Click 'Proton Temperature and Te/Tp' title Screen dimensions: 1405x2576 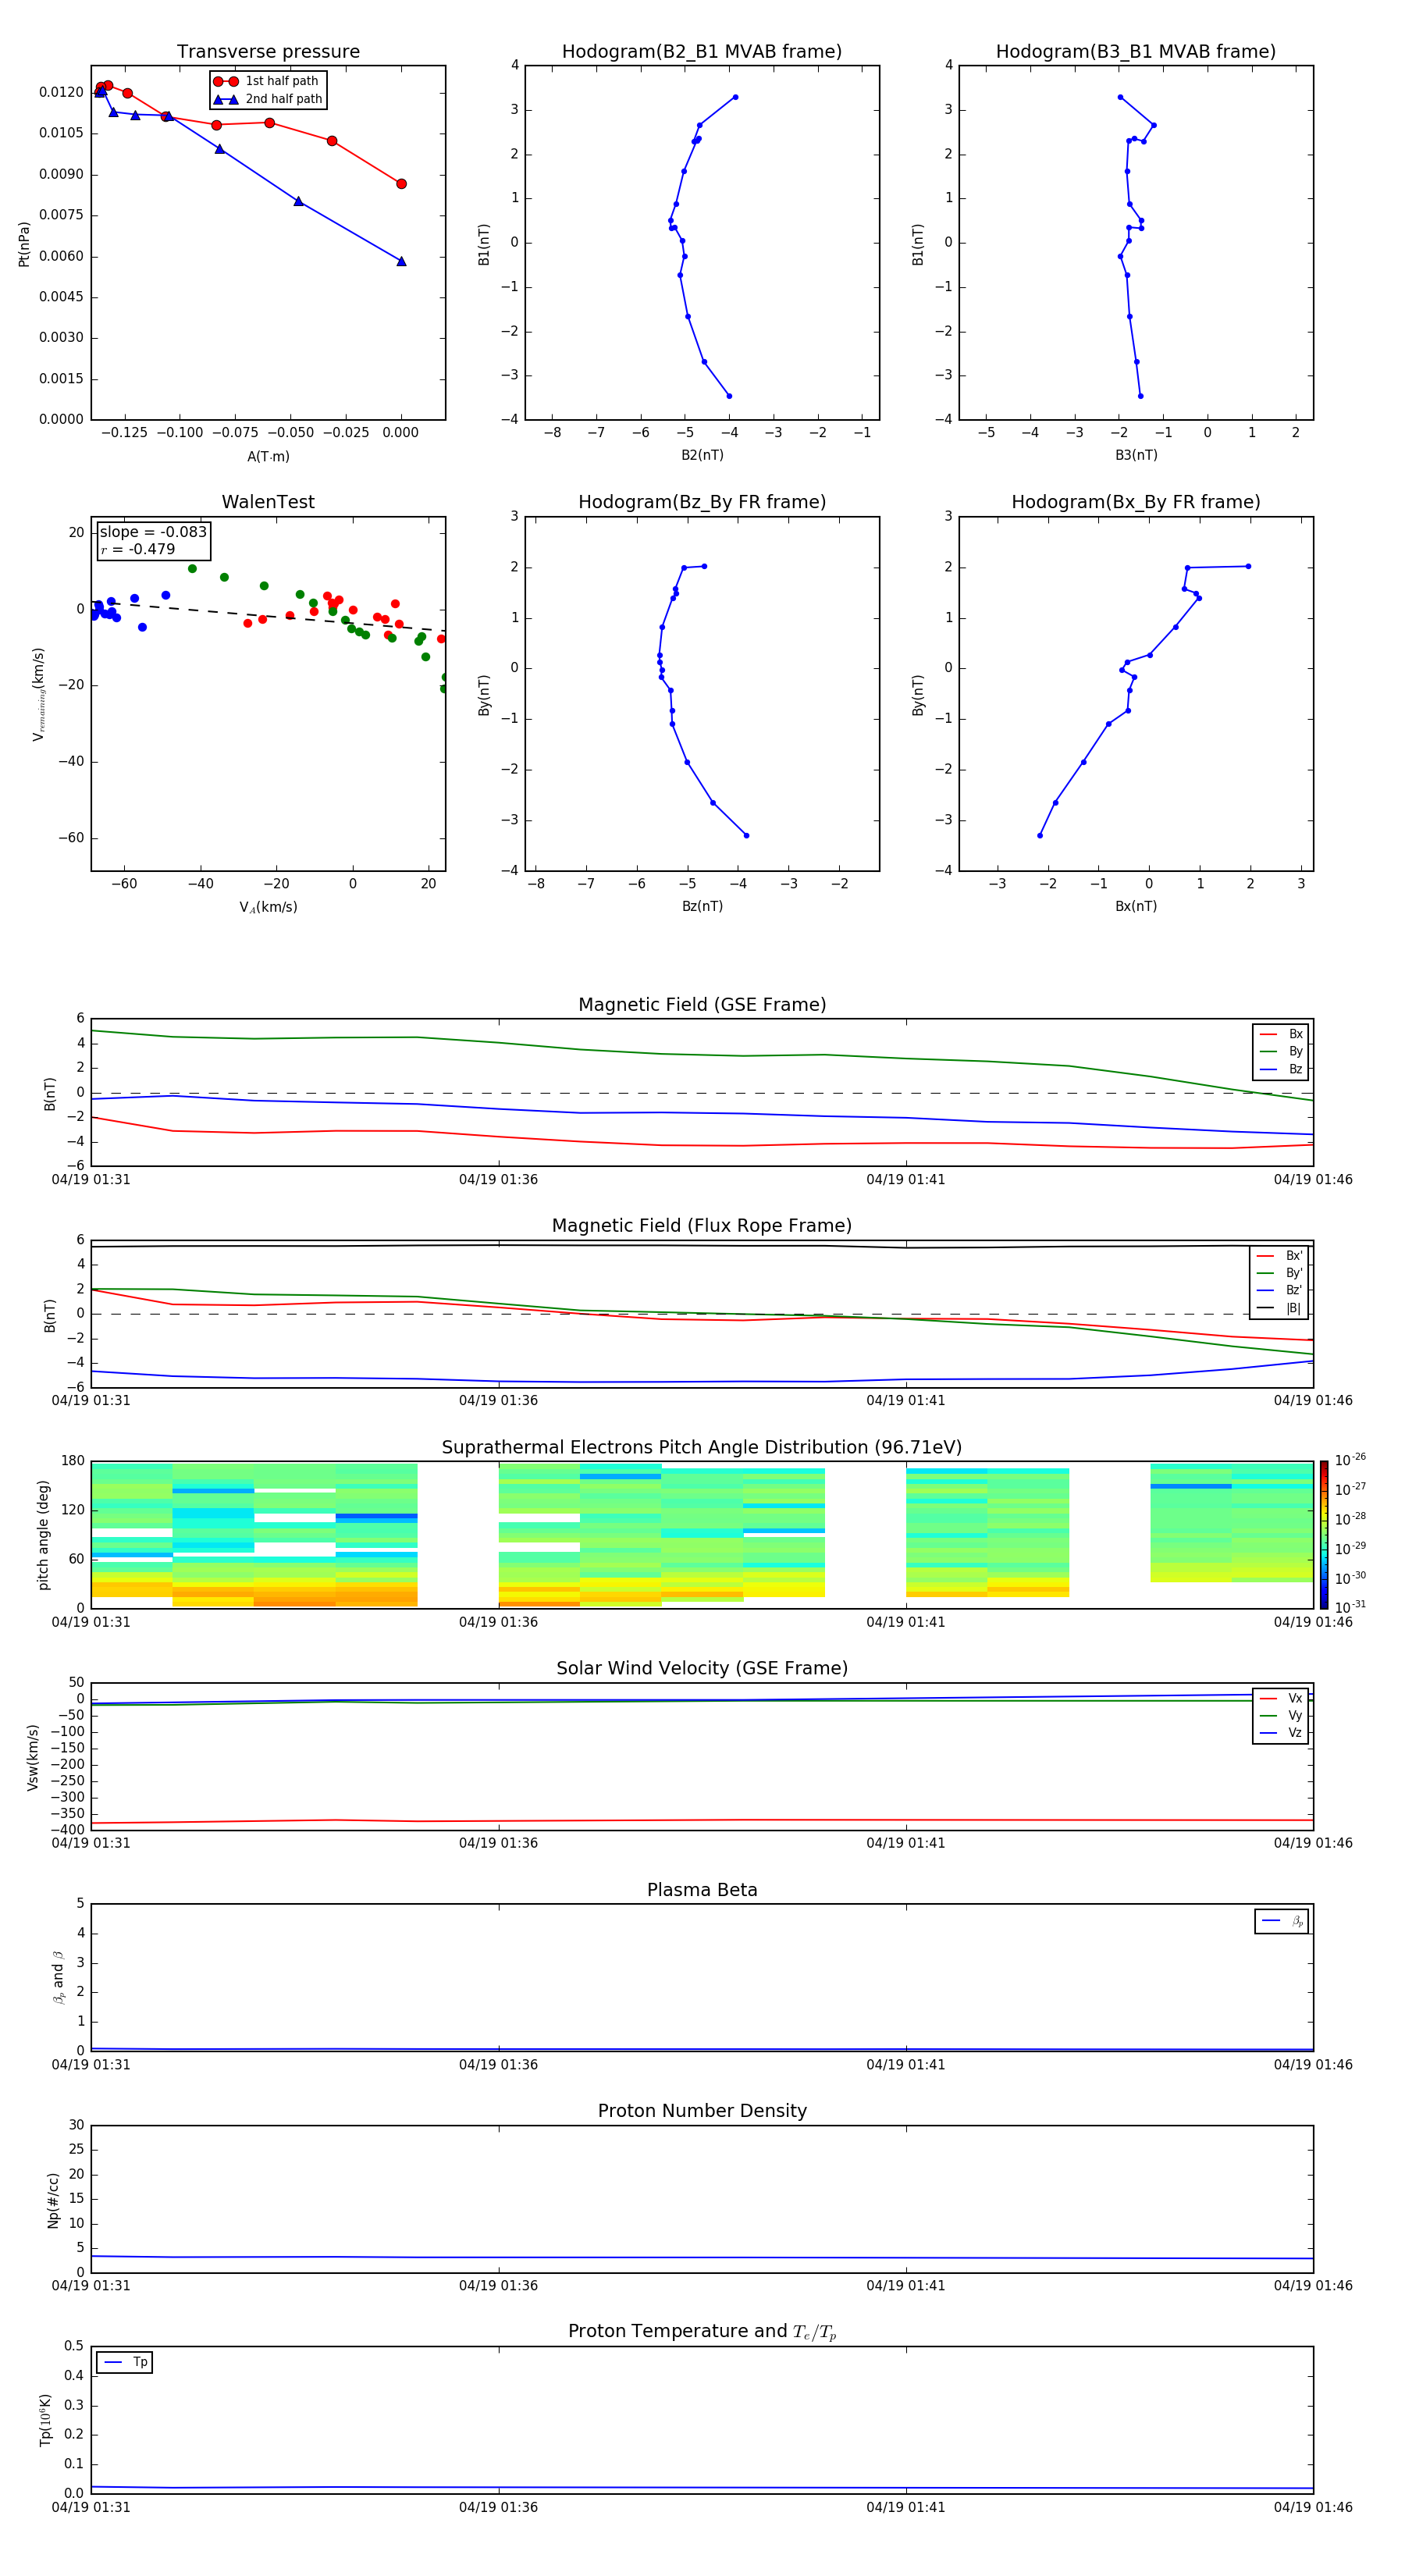click(702, 2331)
